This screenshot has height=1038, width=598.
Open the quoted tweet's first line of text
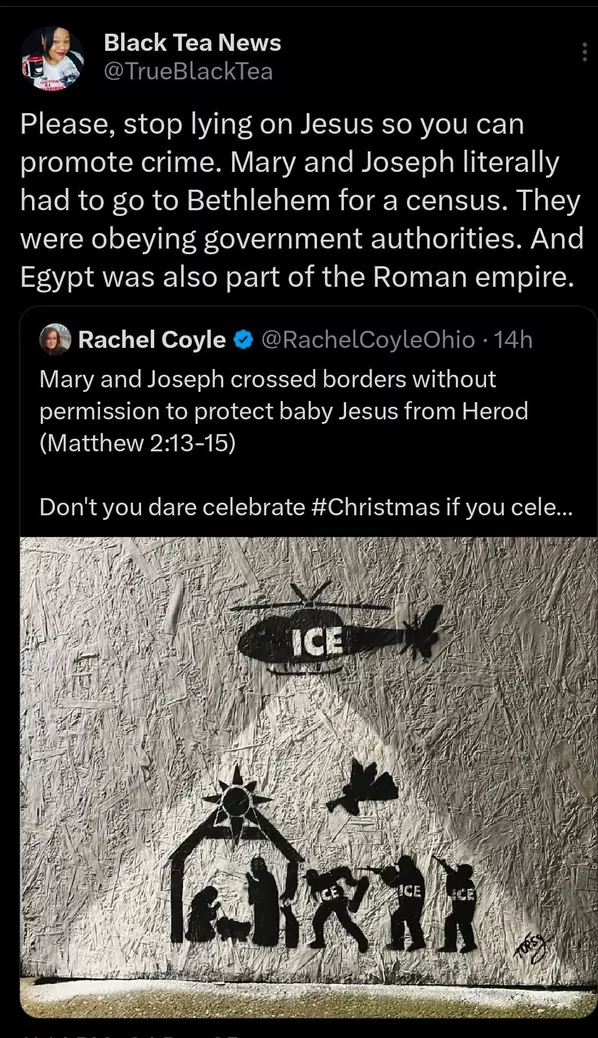click(x=268, y=379)
